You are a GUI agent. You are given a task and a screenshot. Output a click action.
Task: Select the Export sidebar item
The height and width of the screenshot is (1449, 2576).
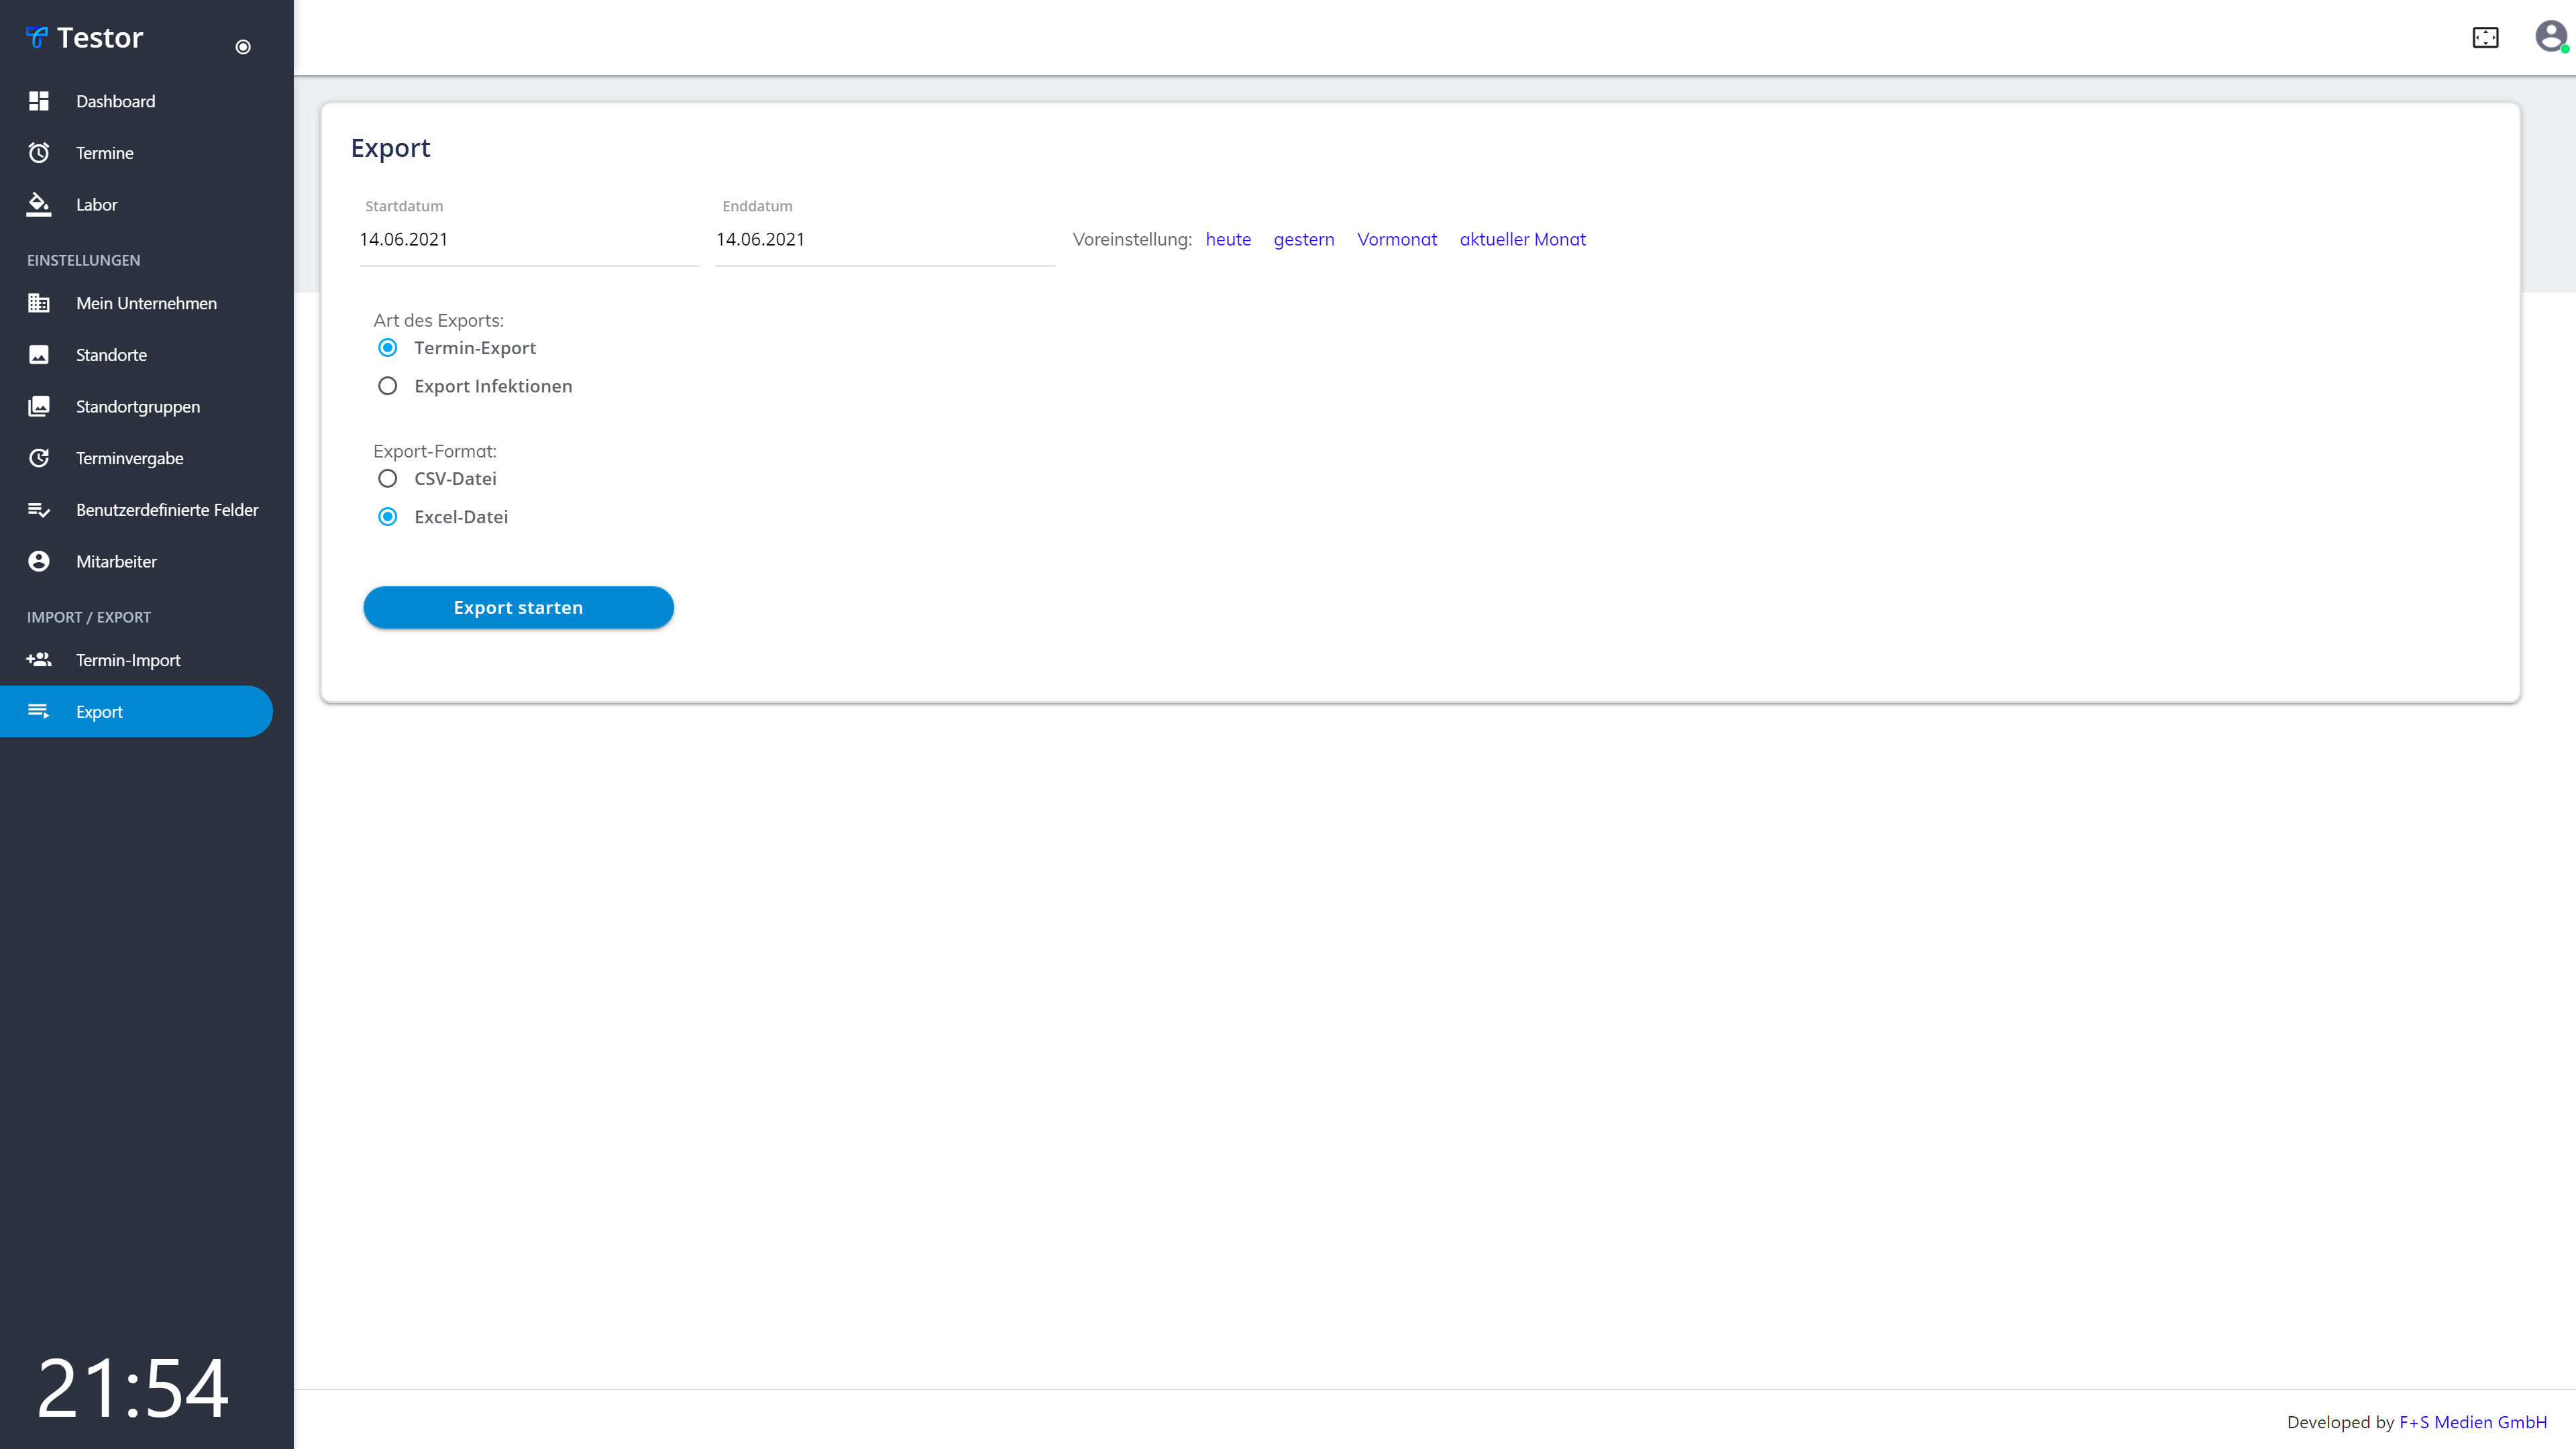pyautogui.click(x=136, y=712)
